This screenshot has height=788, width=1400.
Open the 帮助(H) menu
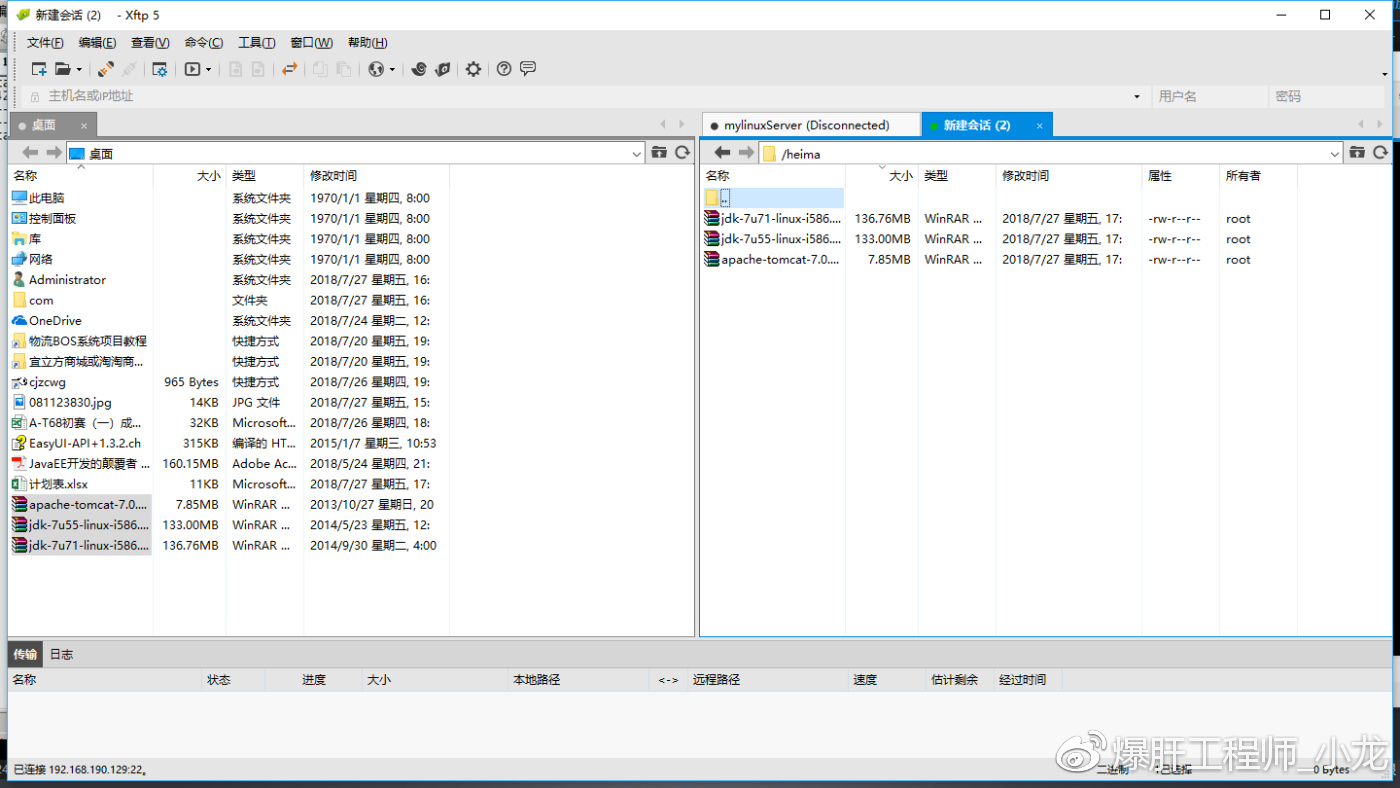pos(367,43)
